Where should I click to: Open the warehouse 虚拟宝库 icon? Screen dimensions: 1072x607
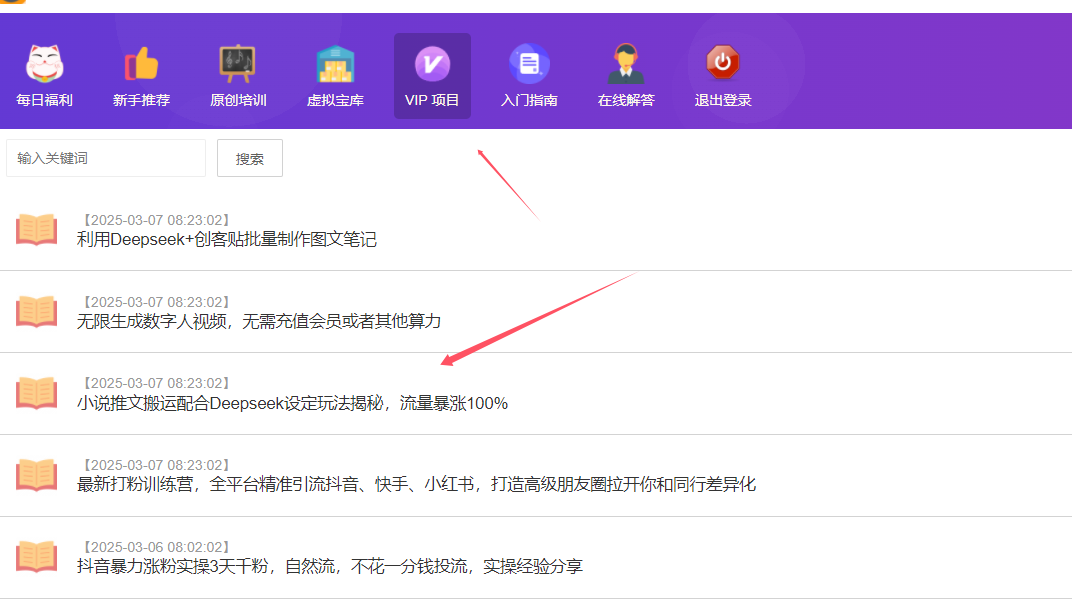(x=335, y=64)
